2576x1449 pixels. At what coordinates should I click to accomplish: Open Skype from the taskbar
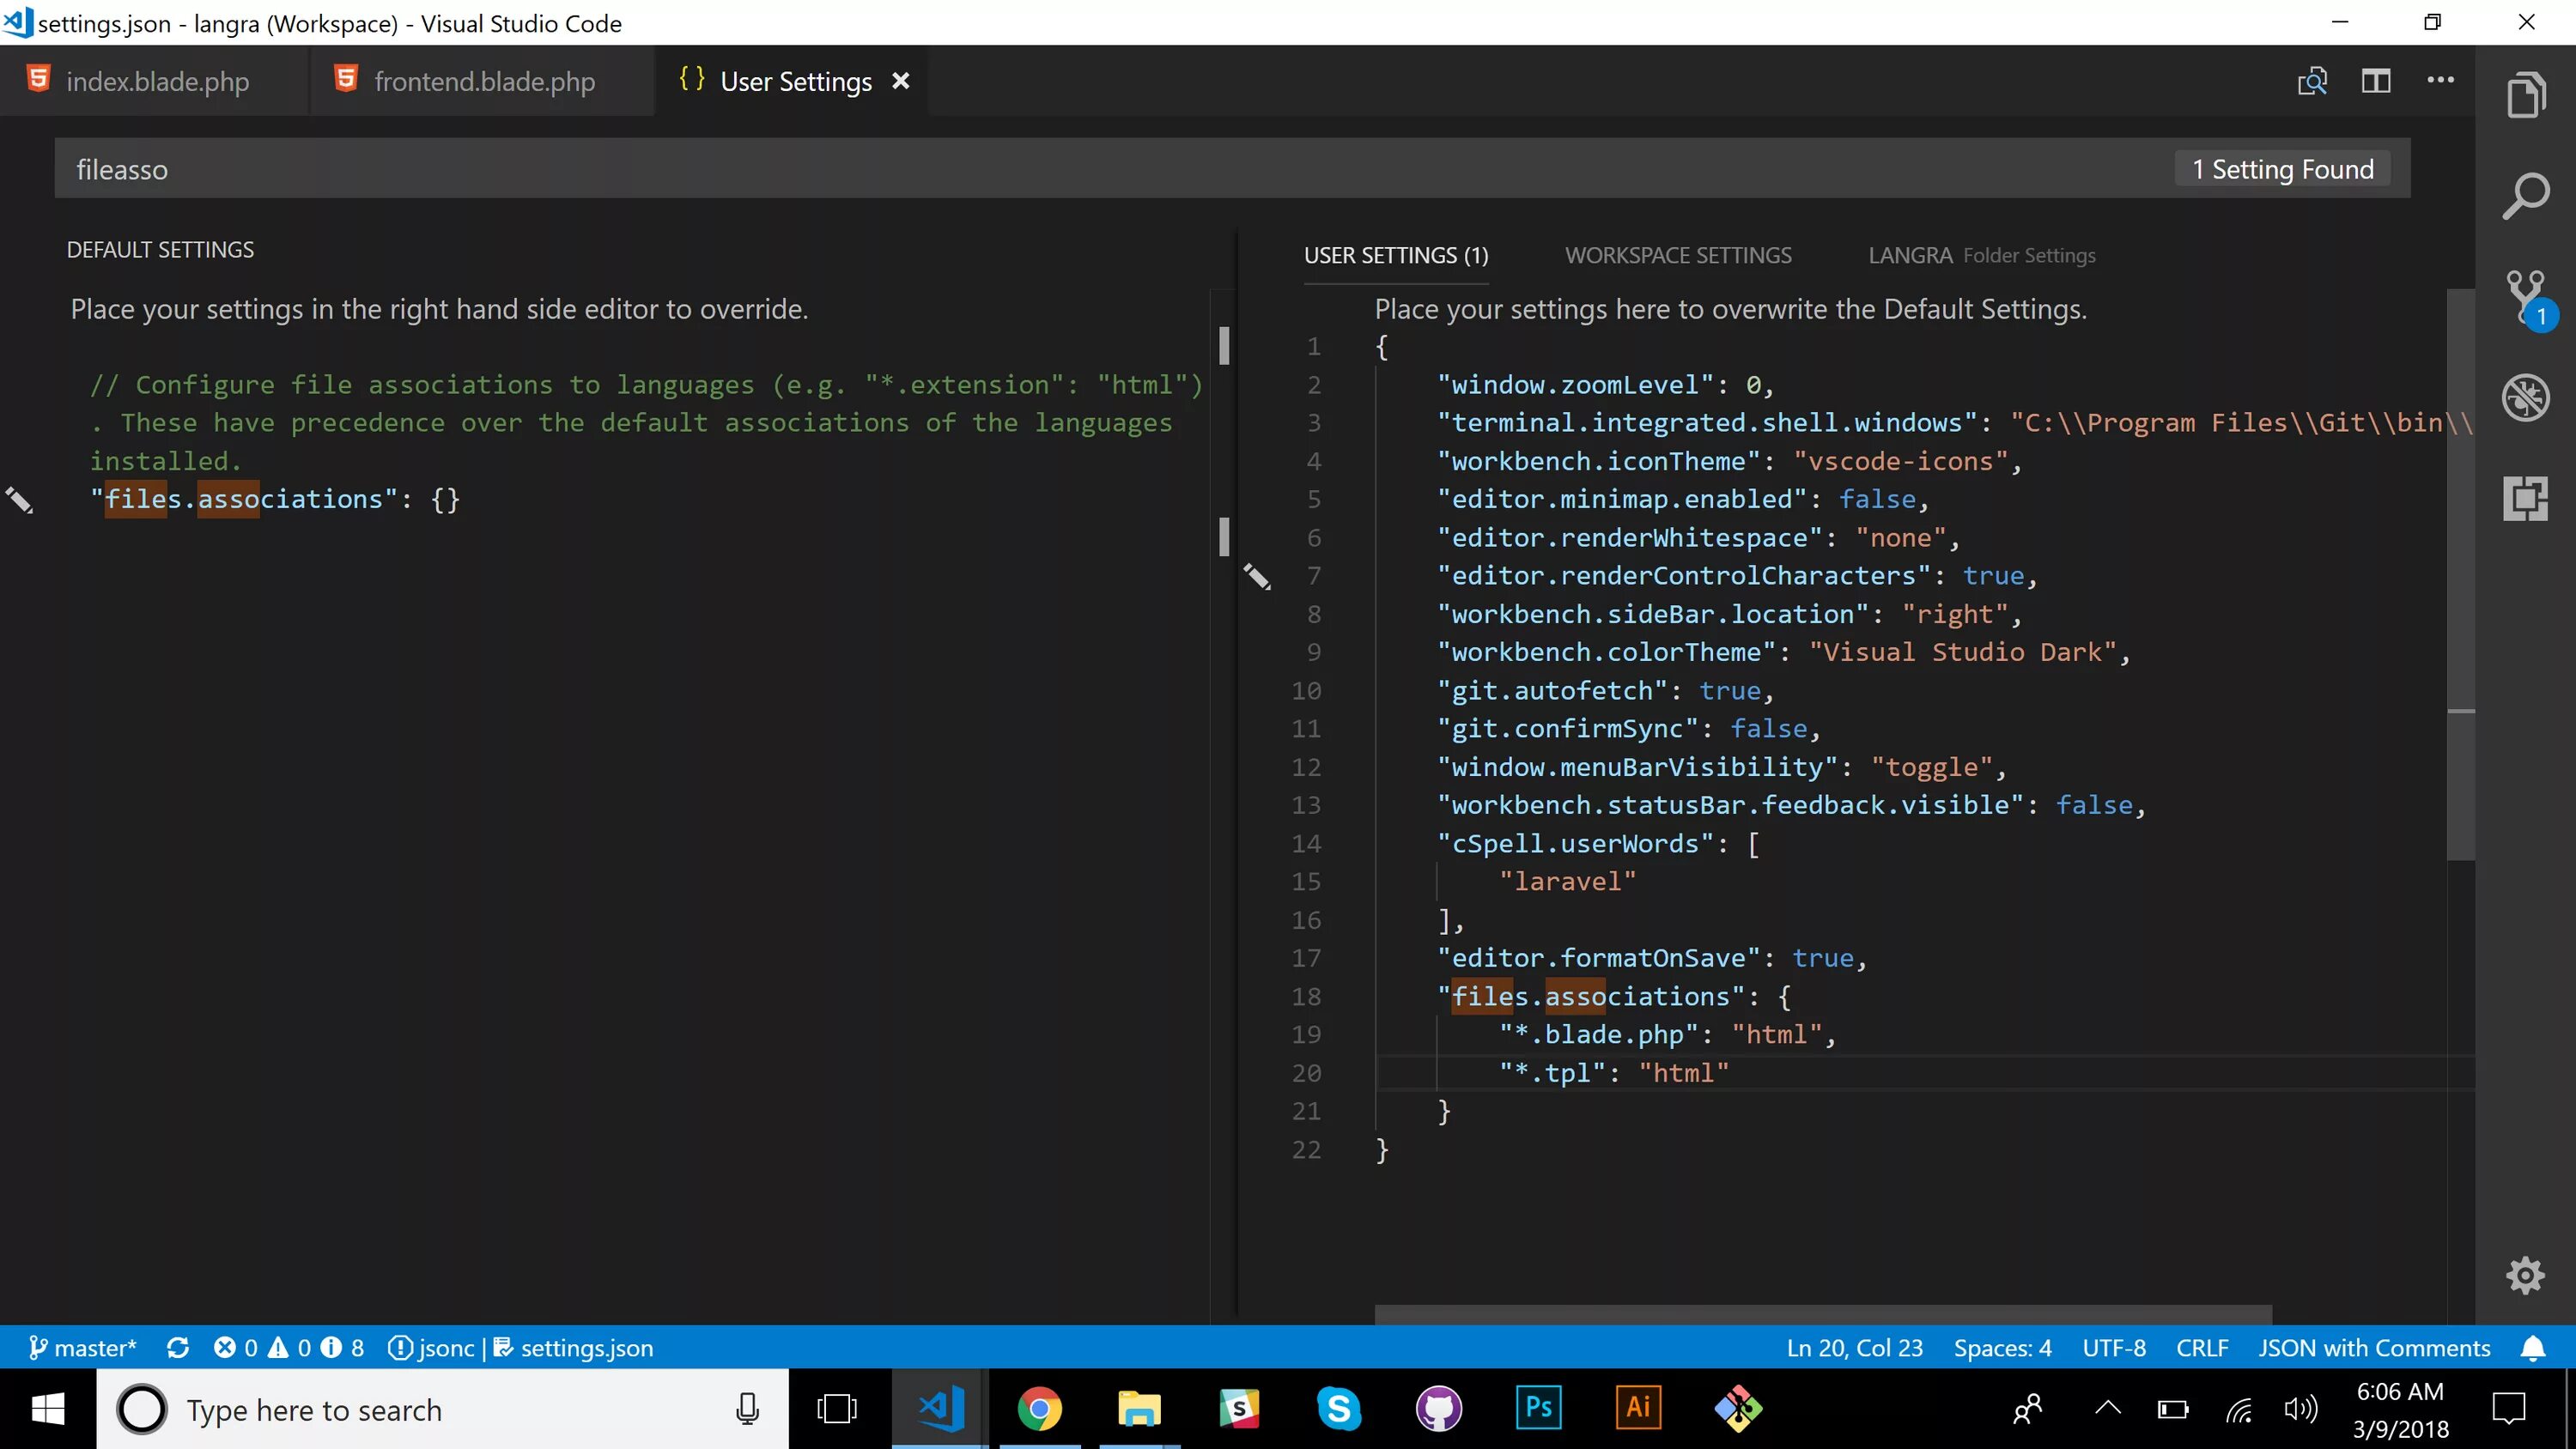coord(1339,1409)
